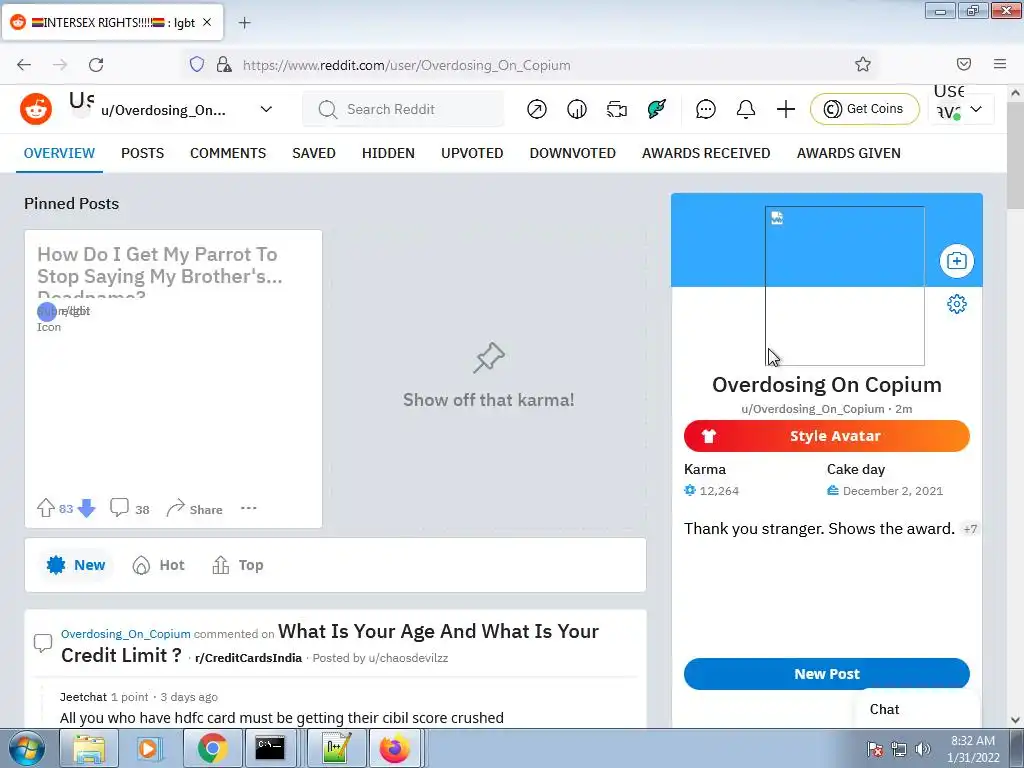This screenshot has width=1024, height=768.
Task: Open the Windows Start menu
Action: click(x=27, y=749)
